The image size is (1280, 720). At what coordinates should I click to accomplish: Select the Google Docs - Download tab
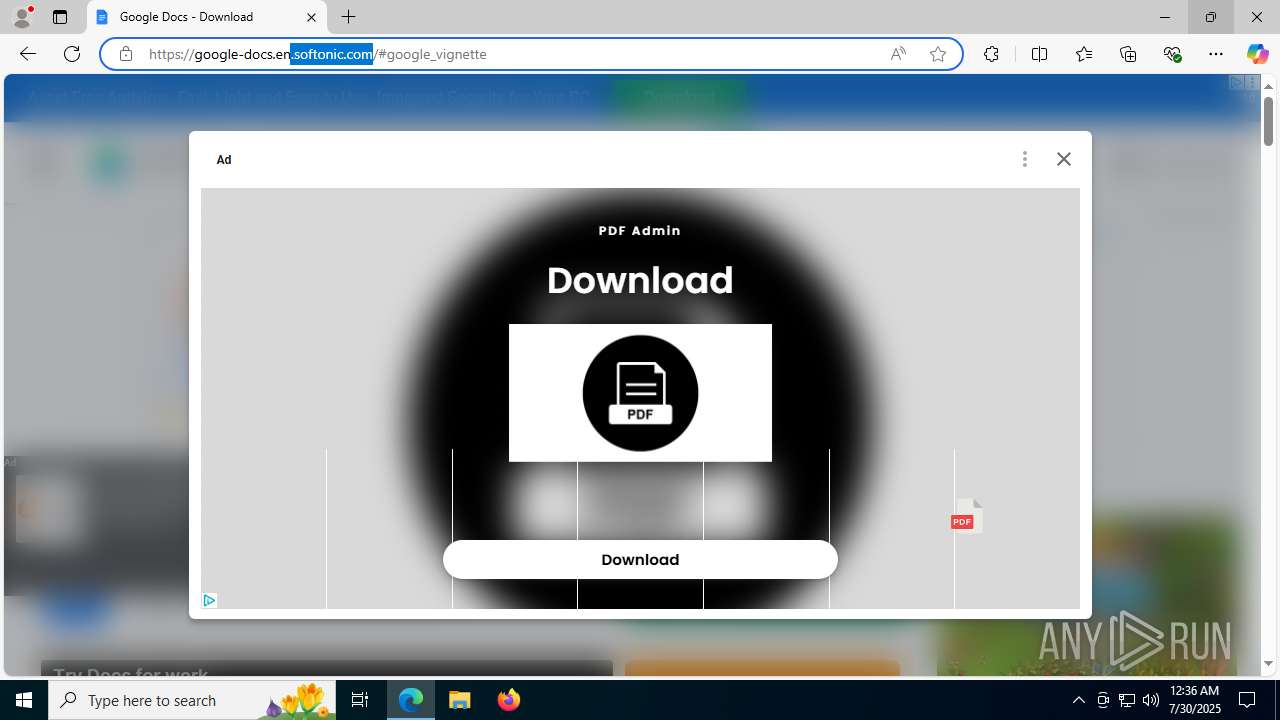208,17
